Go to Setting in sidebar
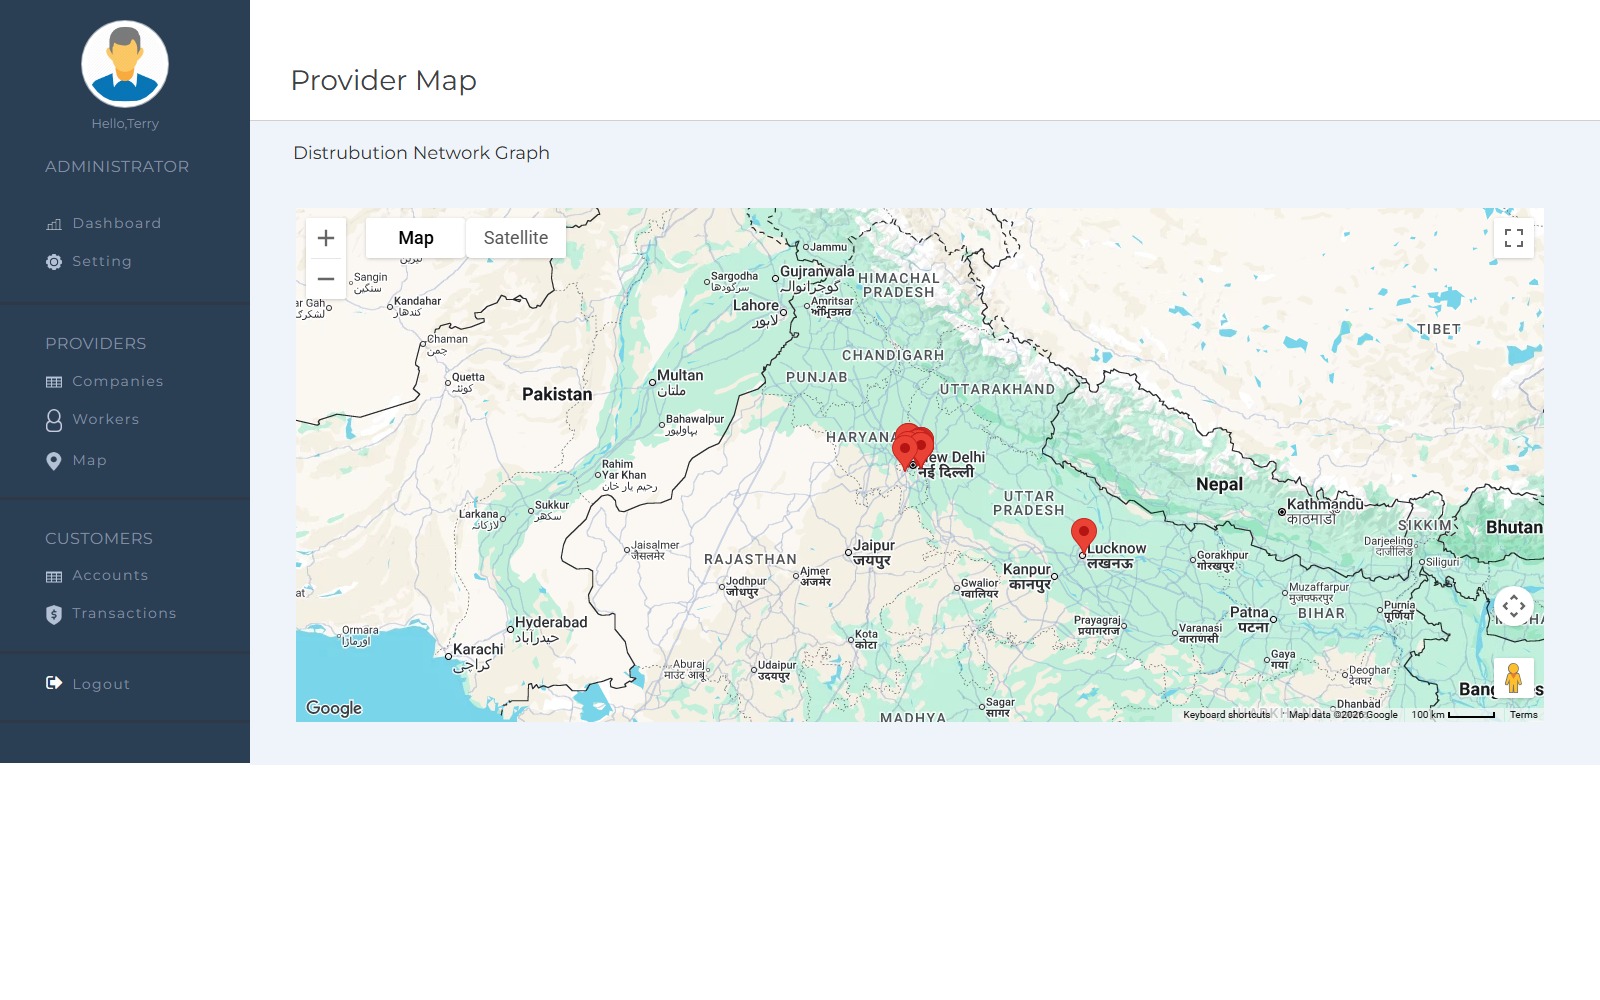1600x1000 pixels. (102, 261)
